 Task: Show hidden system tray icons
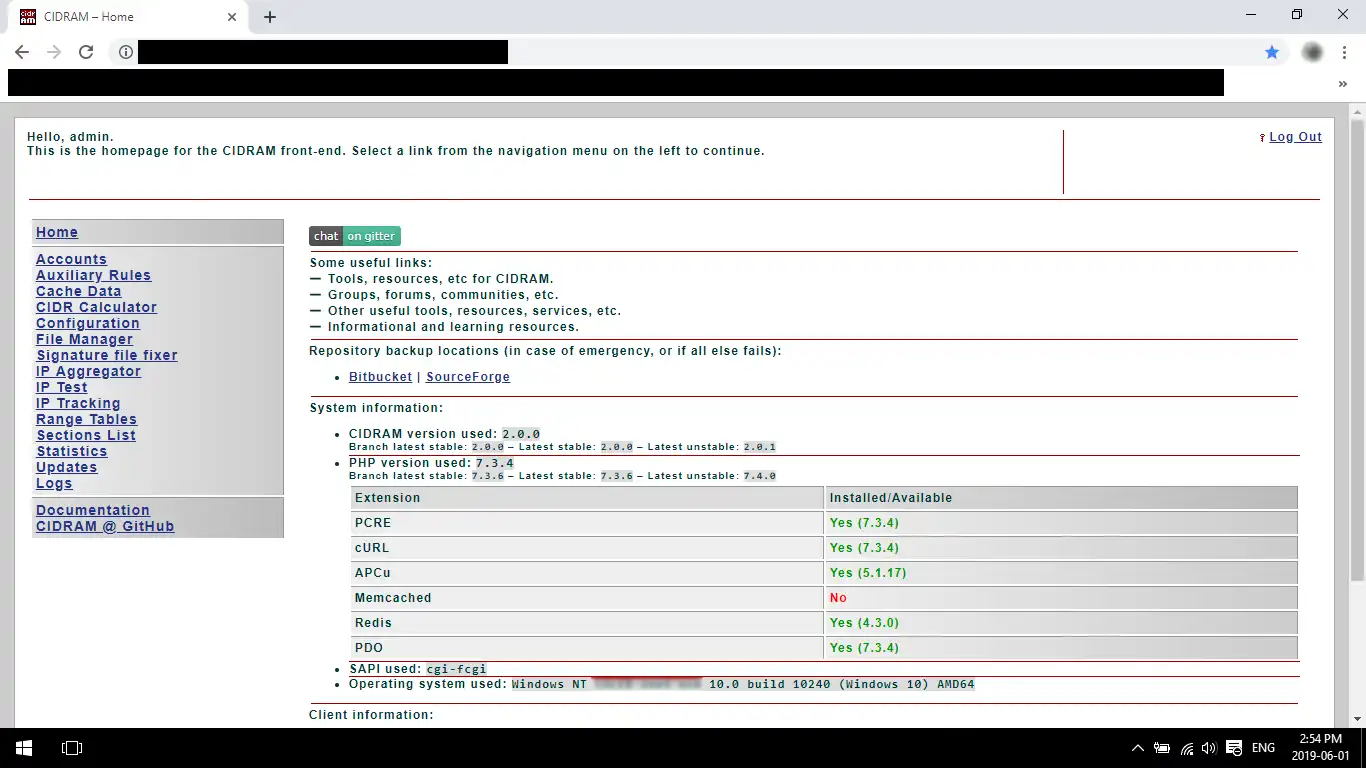tap(1138, 748)
